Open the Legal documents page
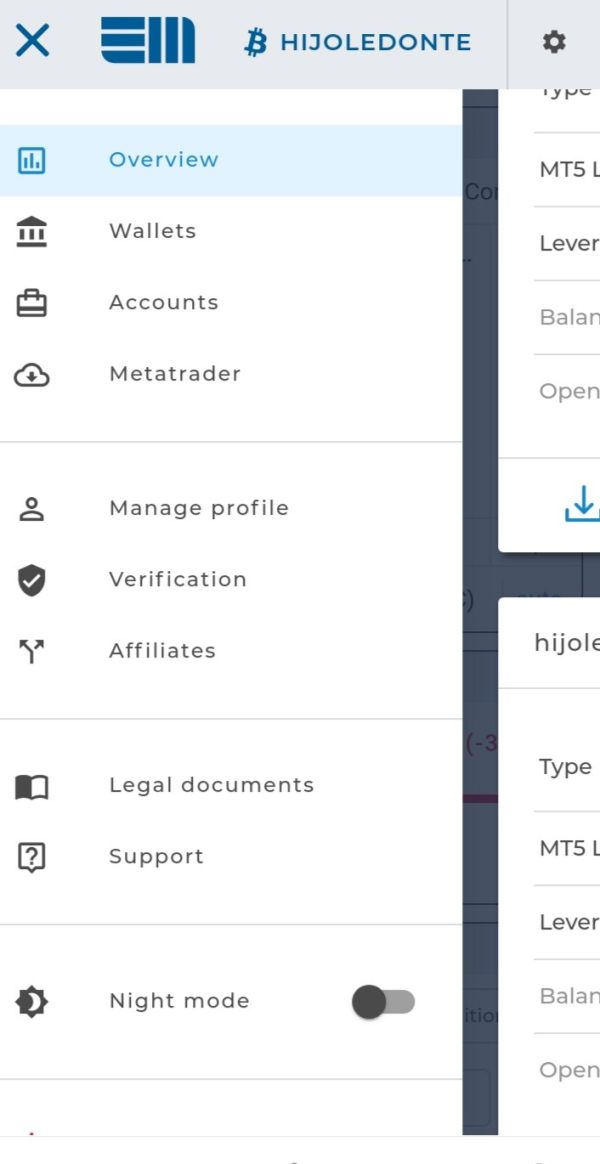This screenshot has height=1164, width=600. pos(211,785)
